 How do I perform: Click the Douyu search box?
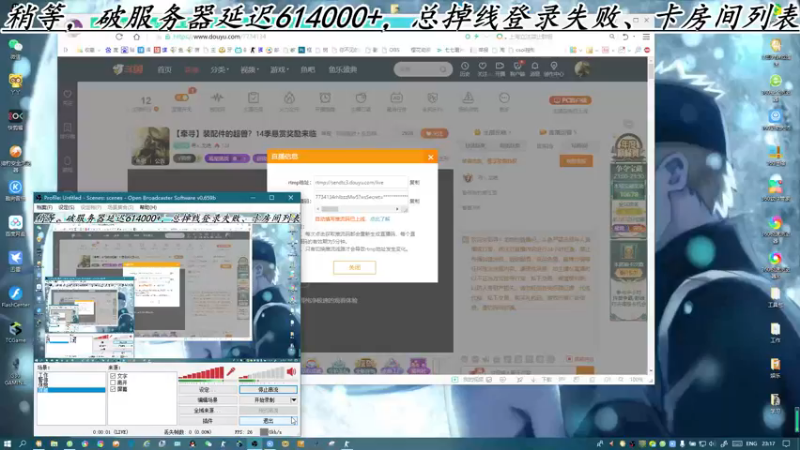(422, 69)
